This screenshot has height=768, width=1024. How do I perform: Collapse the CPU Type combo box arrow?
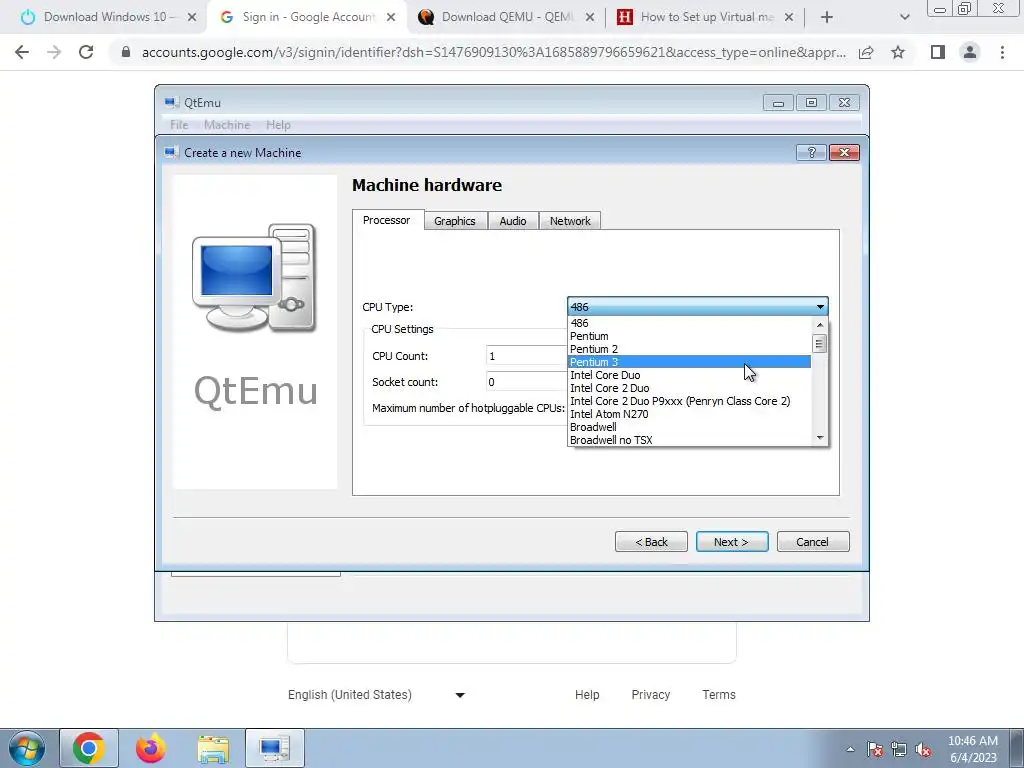[820, 306]
